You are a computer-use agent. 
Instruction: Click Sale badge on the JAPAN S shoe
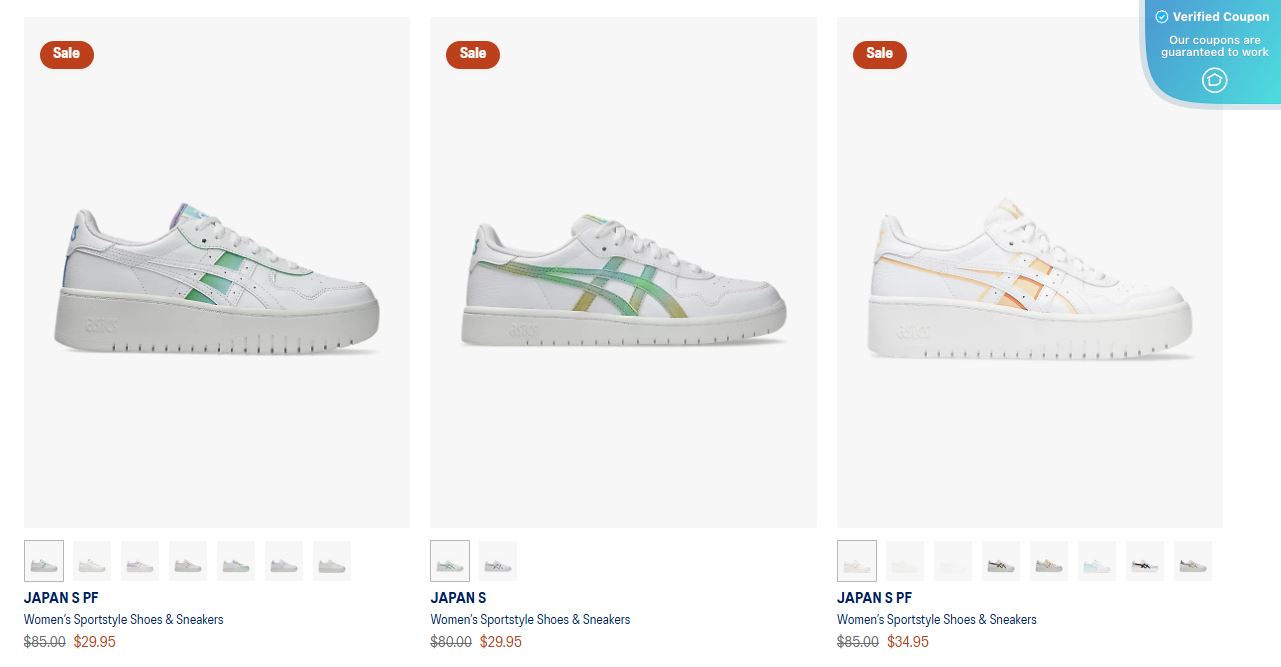point(473,54)
